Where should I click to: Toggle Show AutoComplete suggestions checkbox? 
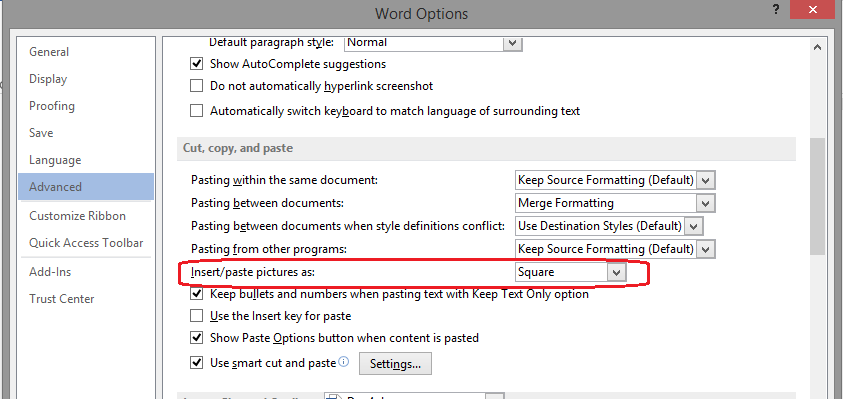pos(197,63)
